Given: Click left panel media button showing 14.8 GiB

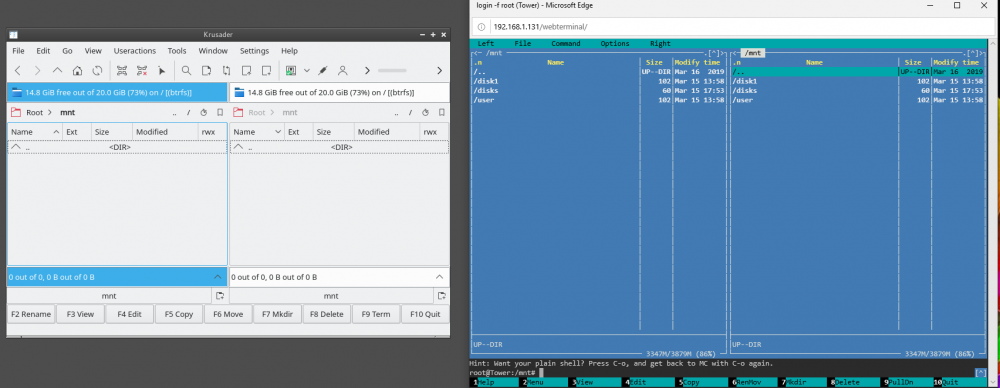Looking at the screenshot, I should pos(117,93).
